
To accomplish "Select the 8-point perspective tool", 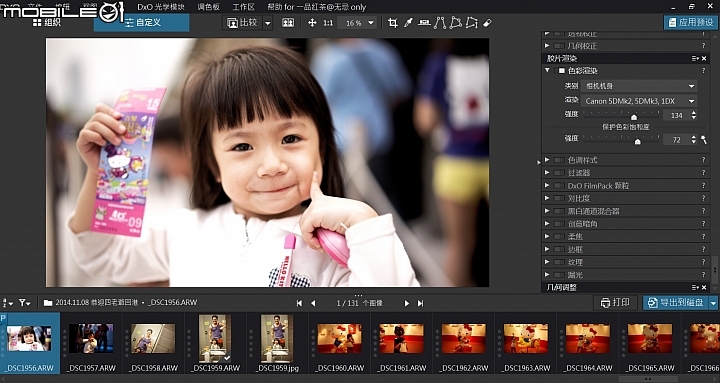I will (x=472, y=23).
